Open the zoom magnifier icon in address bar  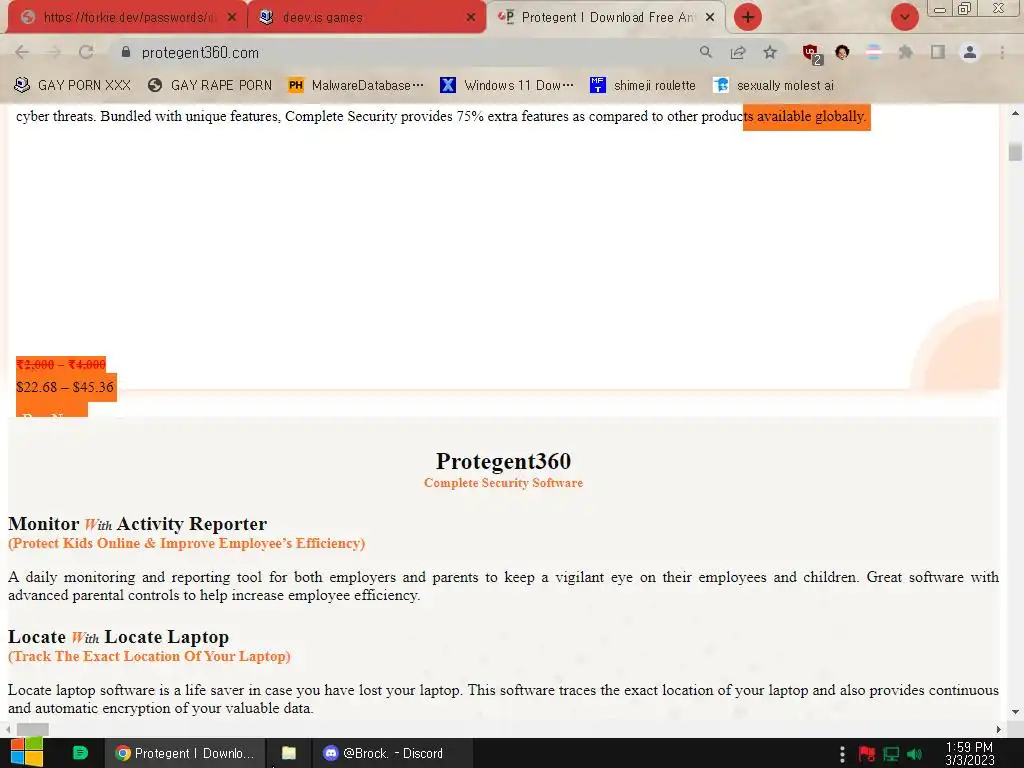pos(705,52)
